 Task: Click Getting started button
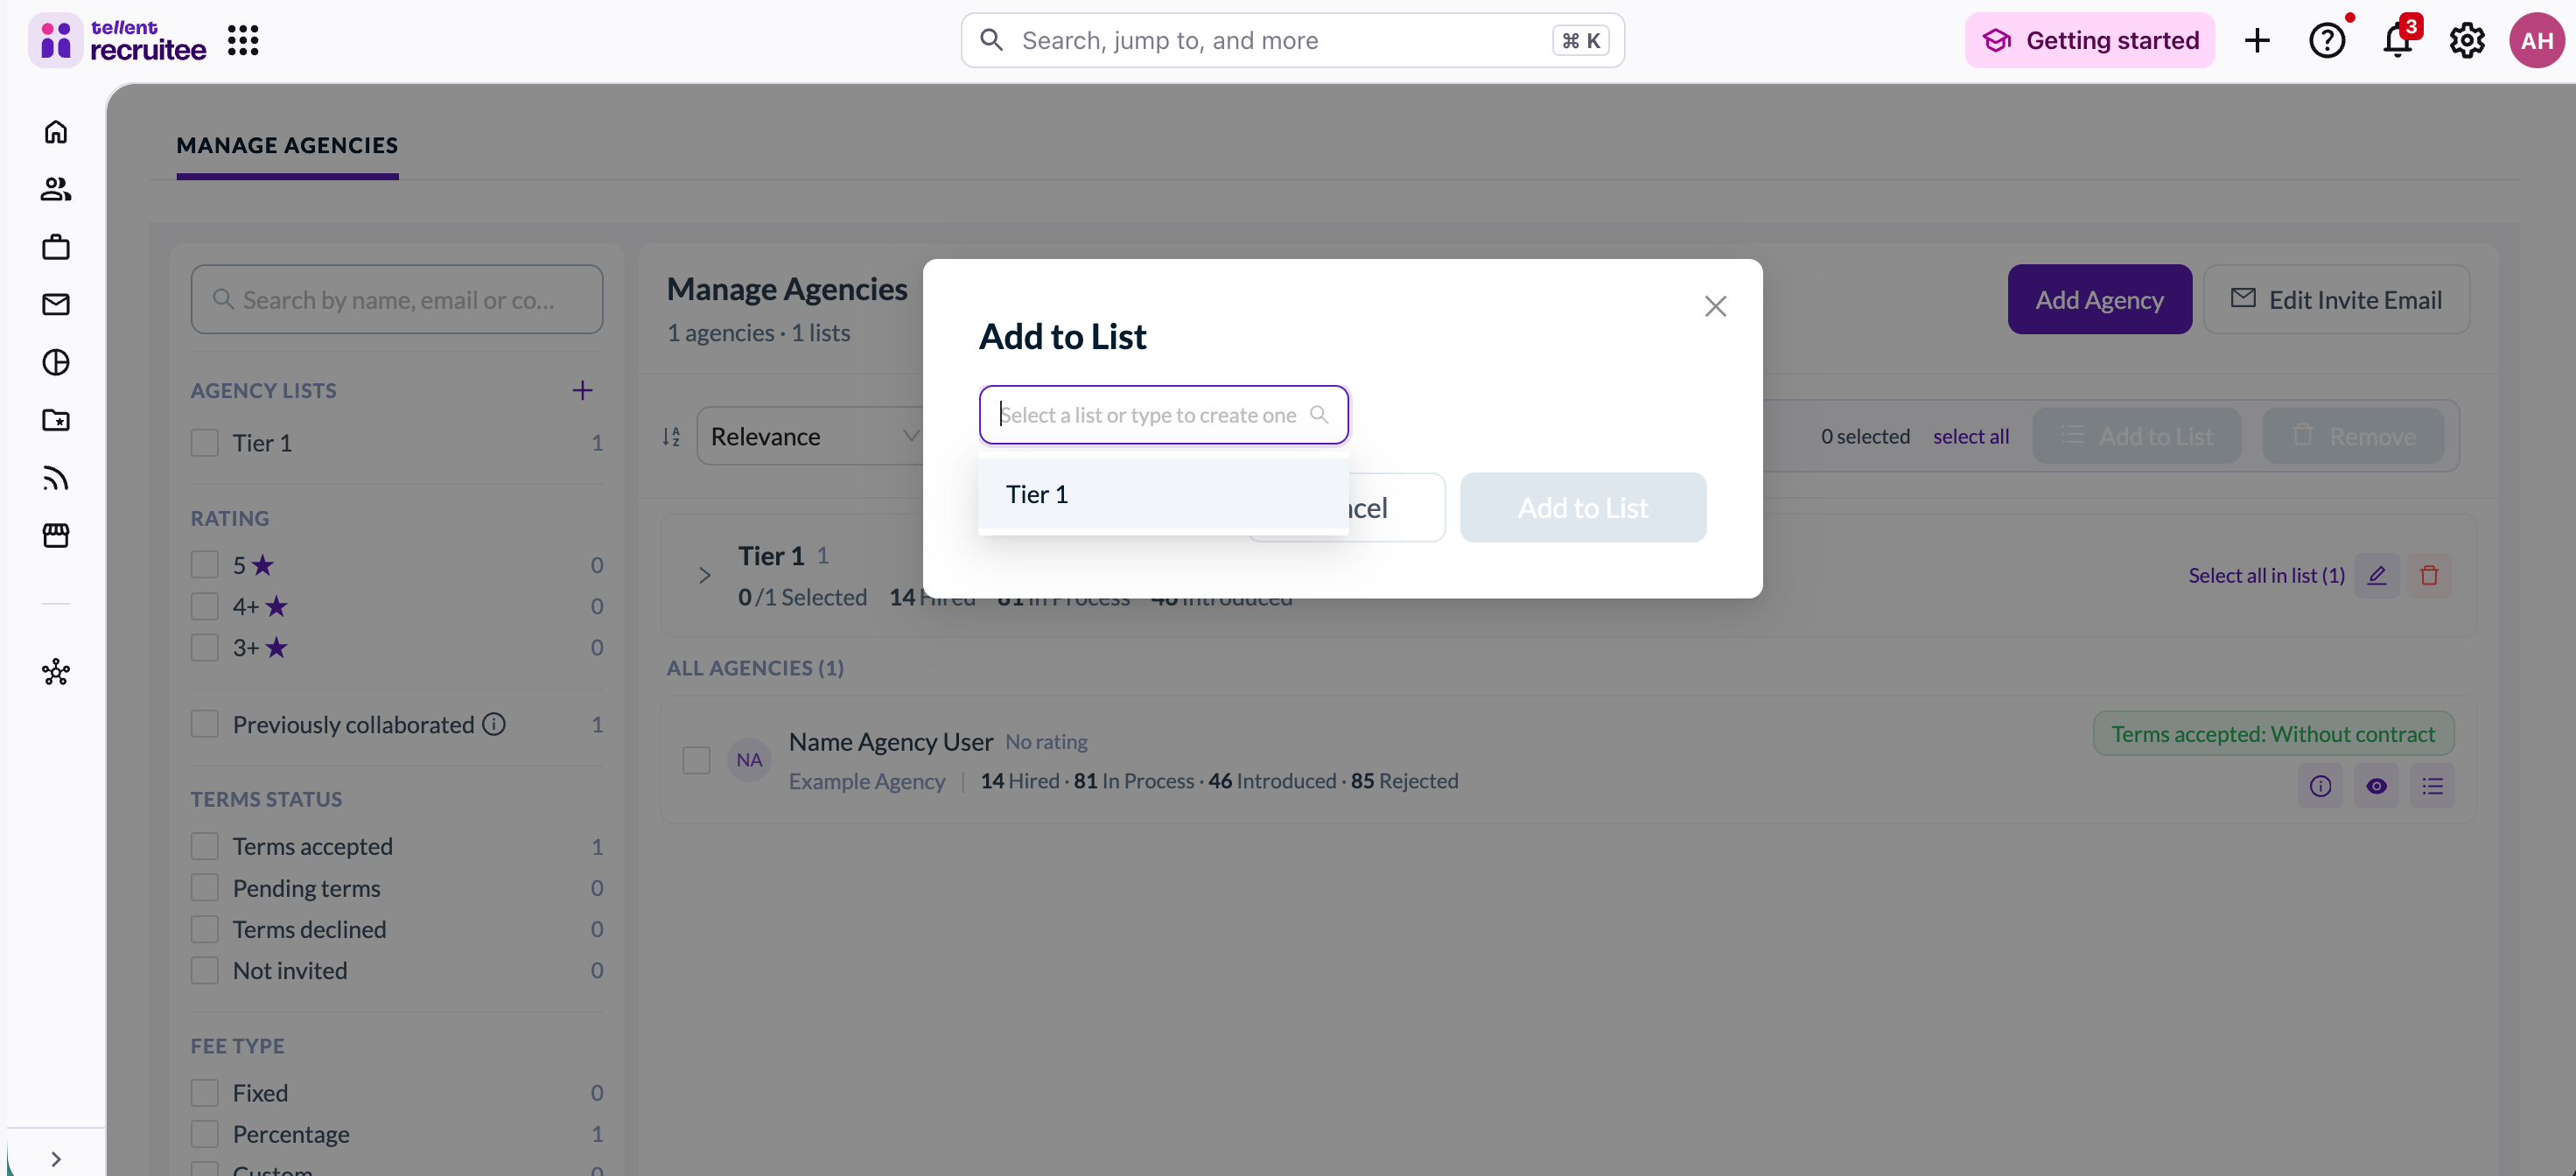coord(2090,40)
